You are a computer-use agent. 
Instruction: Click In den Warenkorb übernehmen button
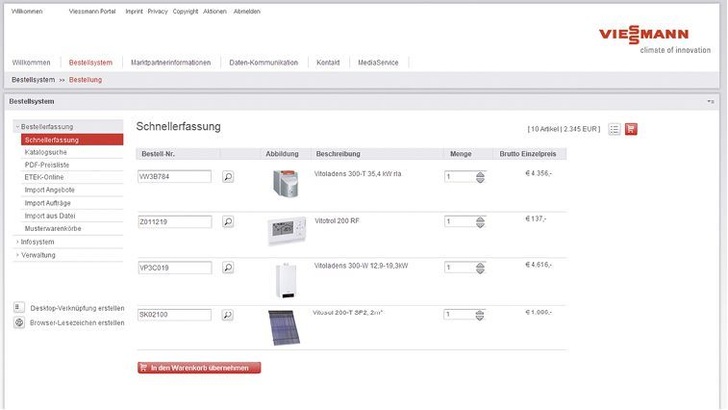pyautogui.click(x=199, y=368)
